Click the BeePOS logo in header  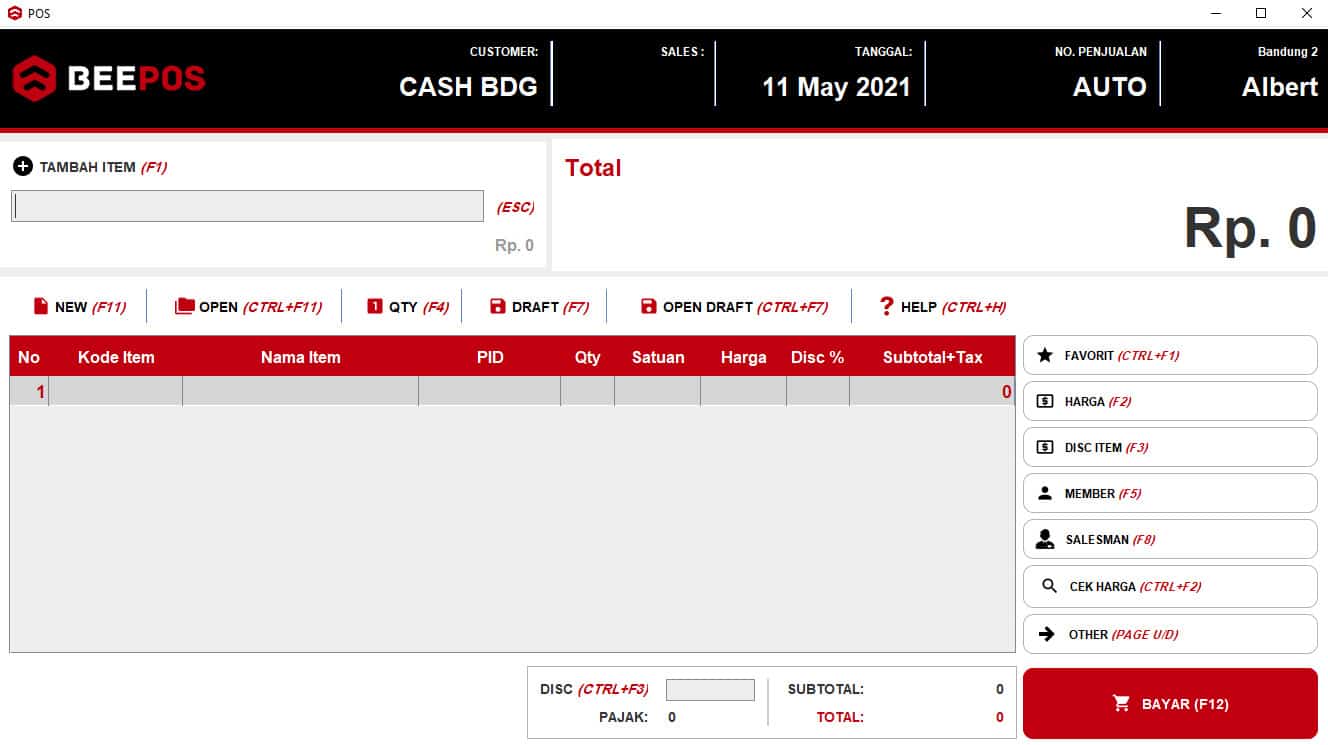108,78
